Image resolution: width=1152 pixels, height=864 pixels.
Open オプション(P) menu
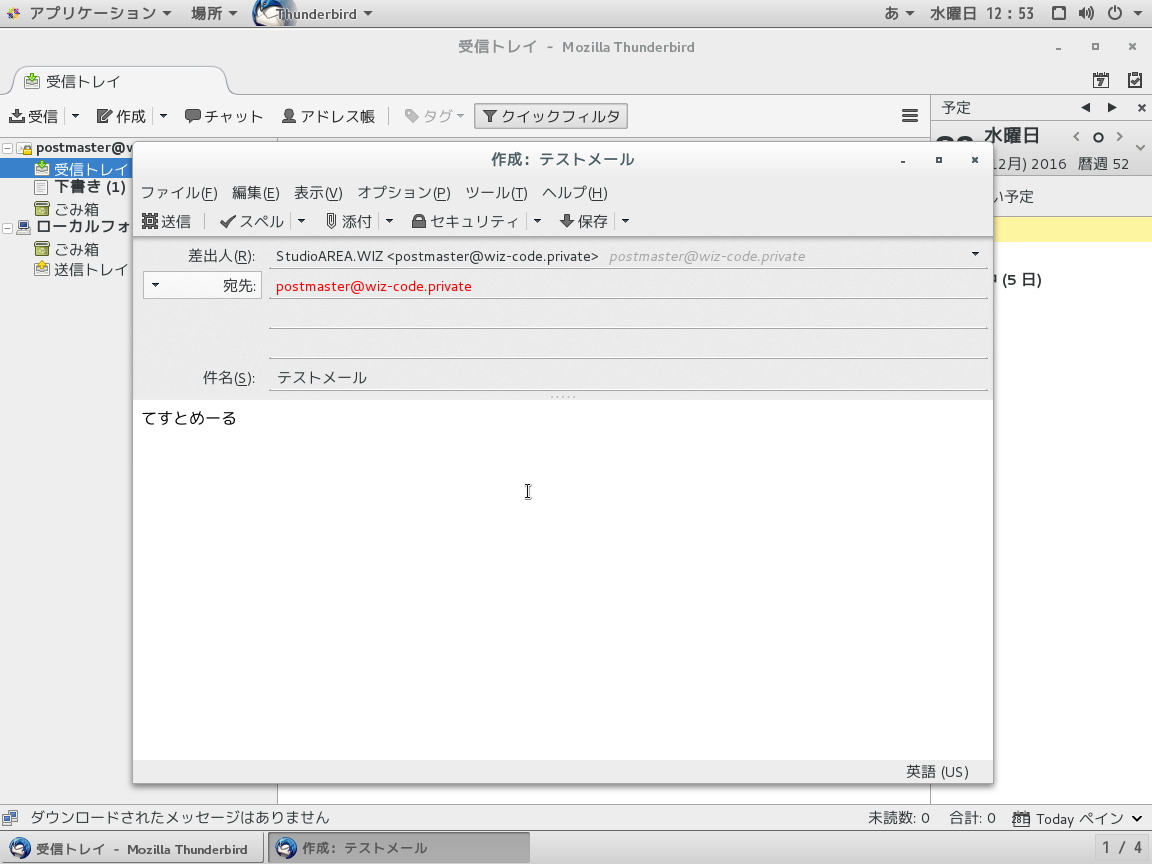pos(404,192)
